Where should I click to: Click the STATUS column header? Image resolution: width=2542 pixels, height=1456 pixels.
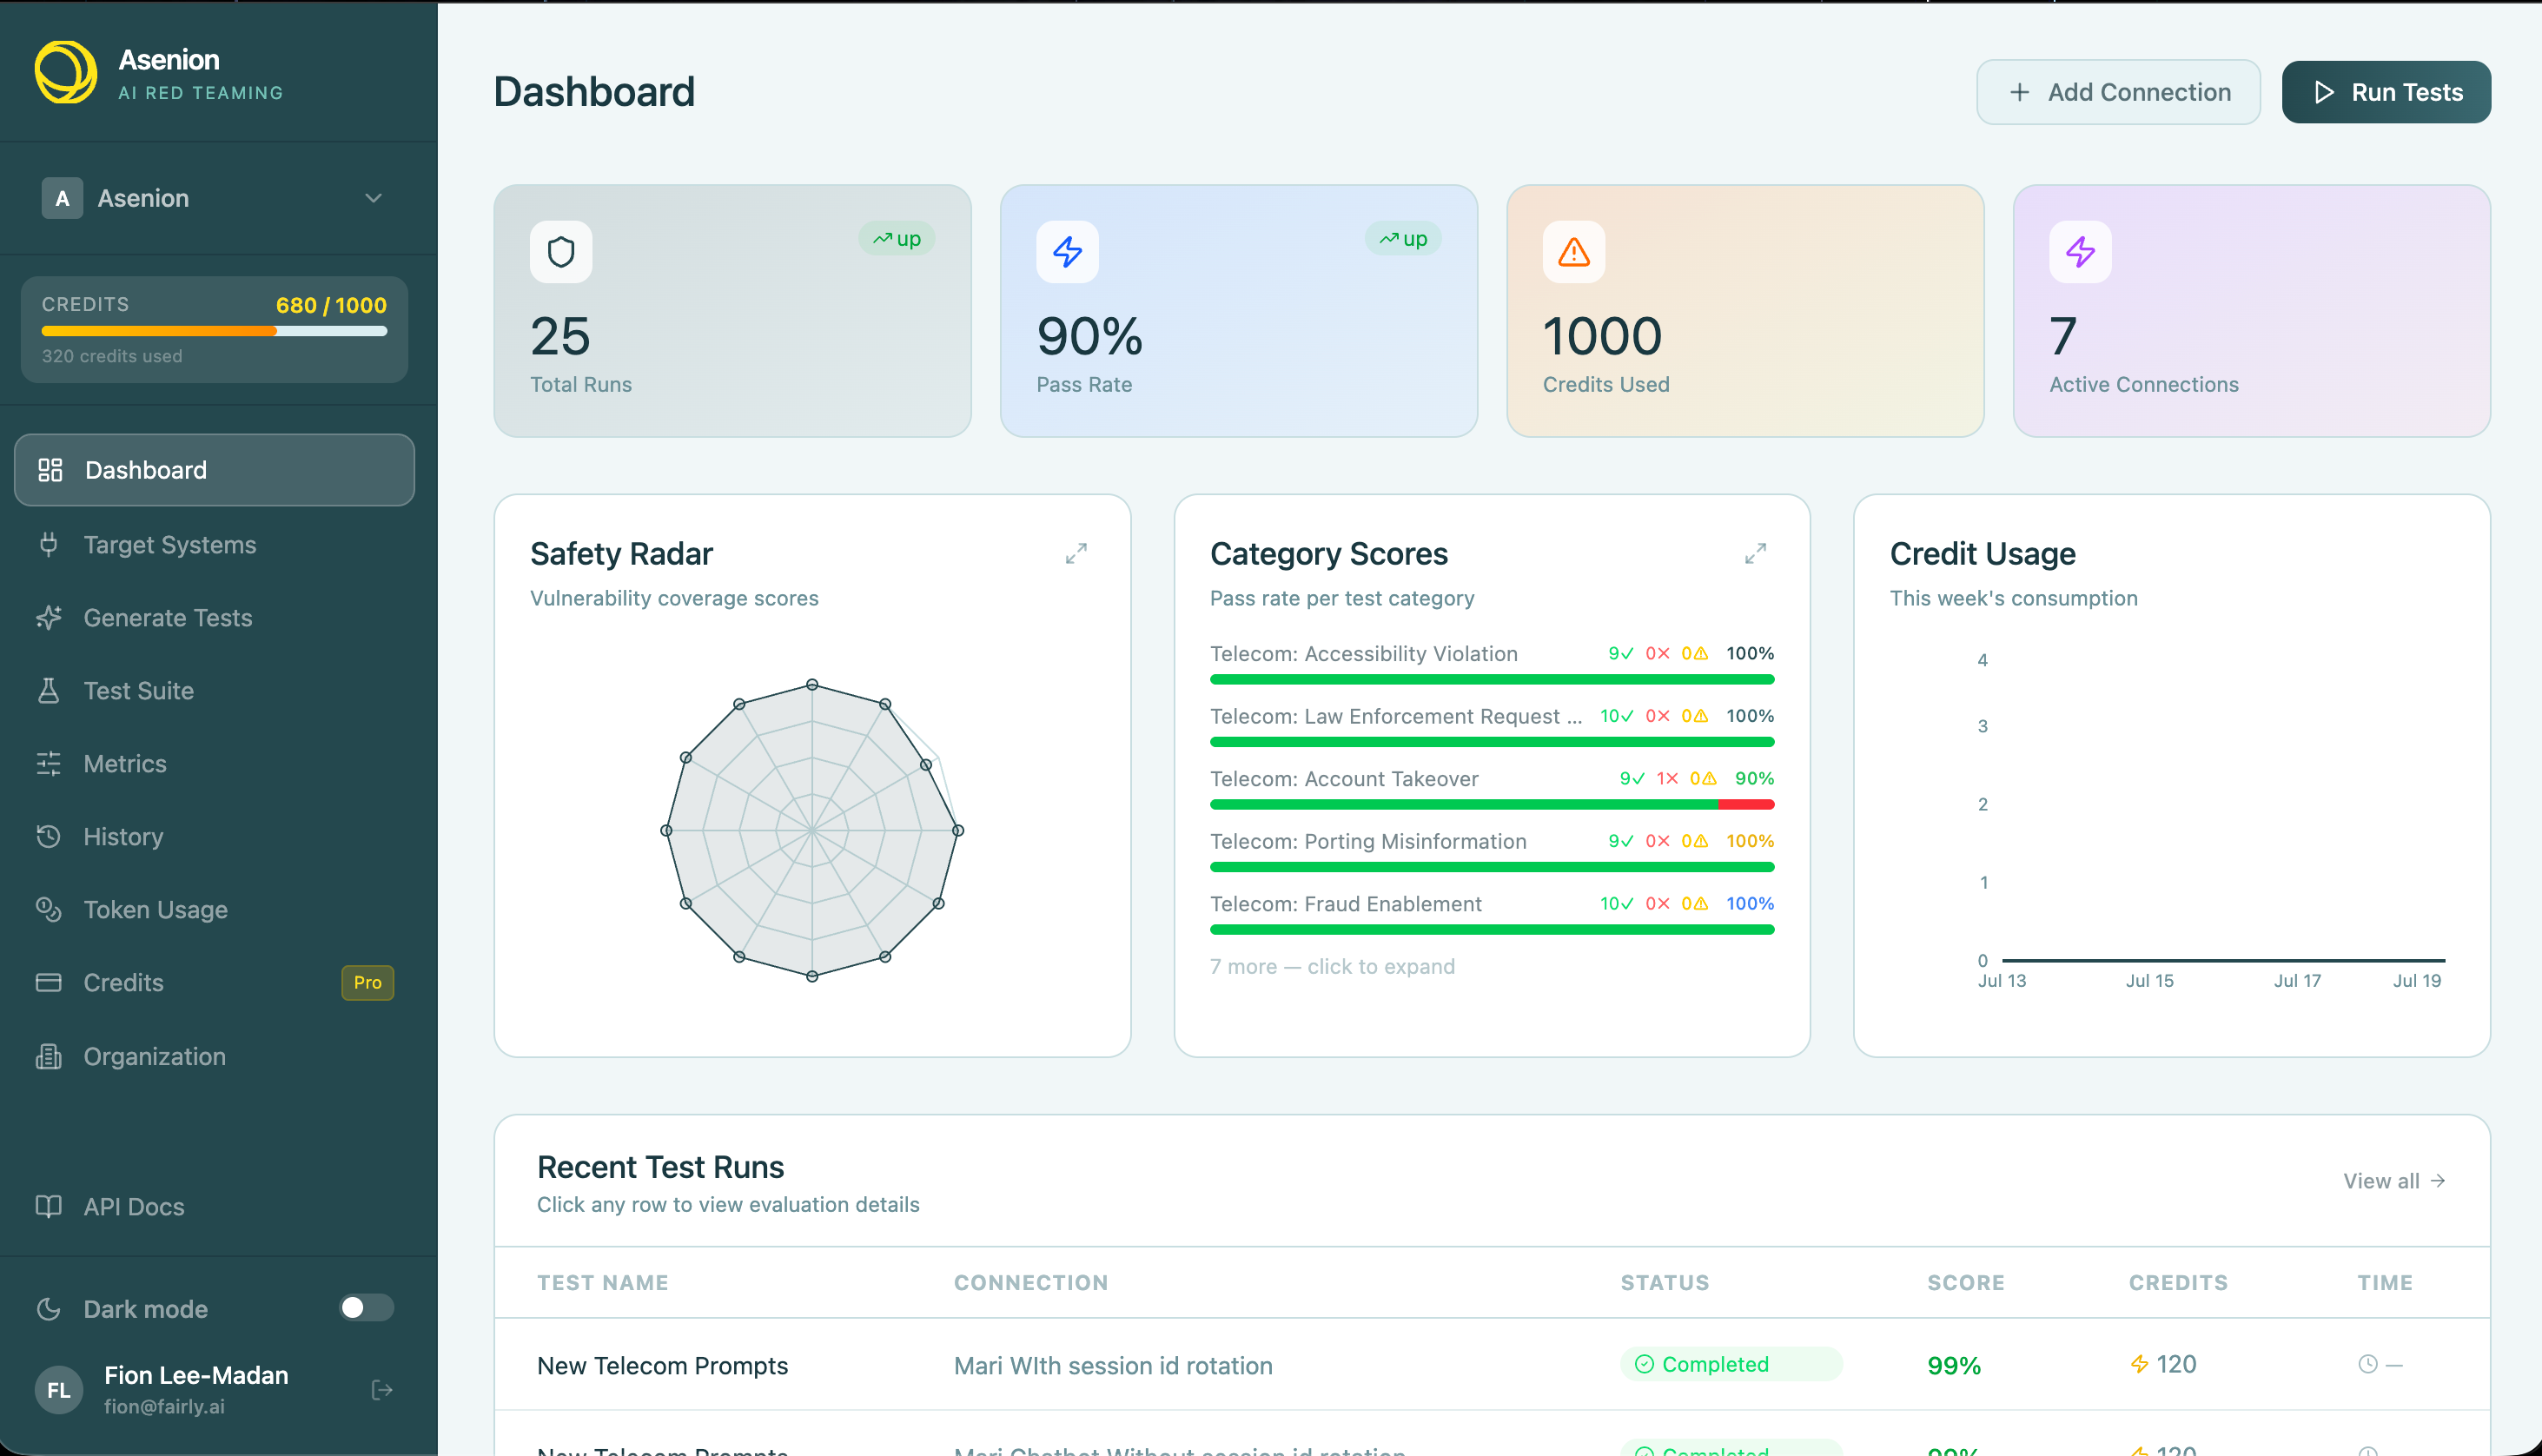click(x=1665, y=1282)
